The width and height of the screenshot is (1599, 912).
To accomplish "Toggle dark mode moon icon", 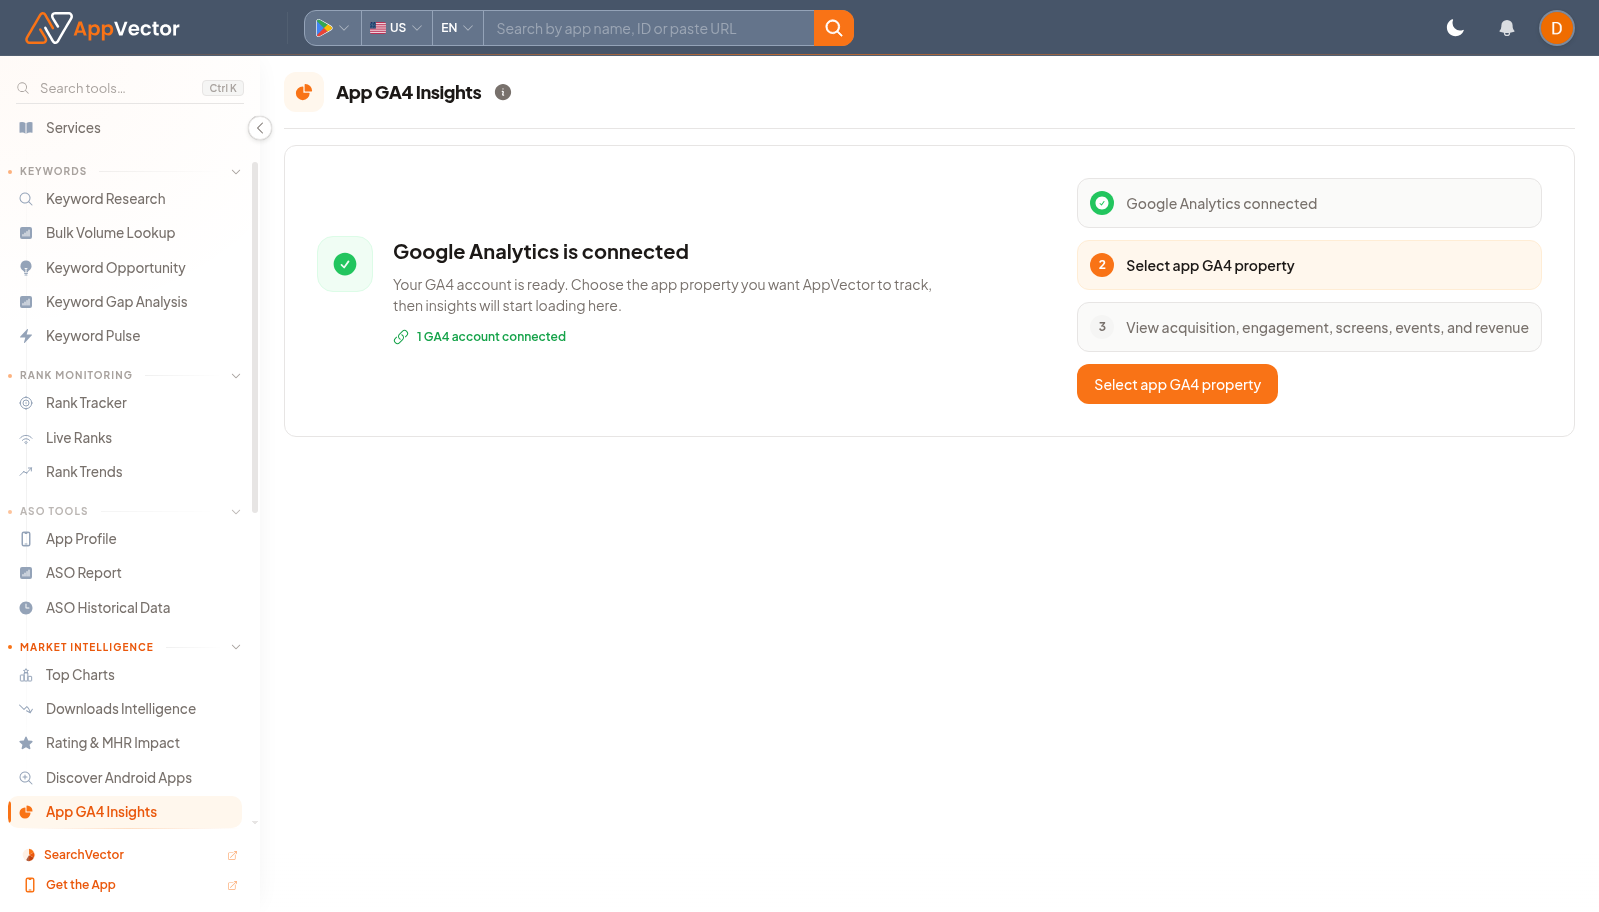I will (x=1455, y=28).
